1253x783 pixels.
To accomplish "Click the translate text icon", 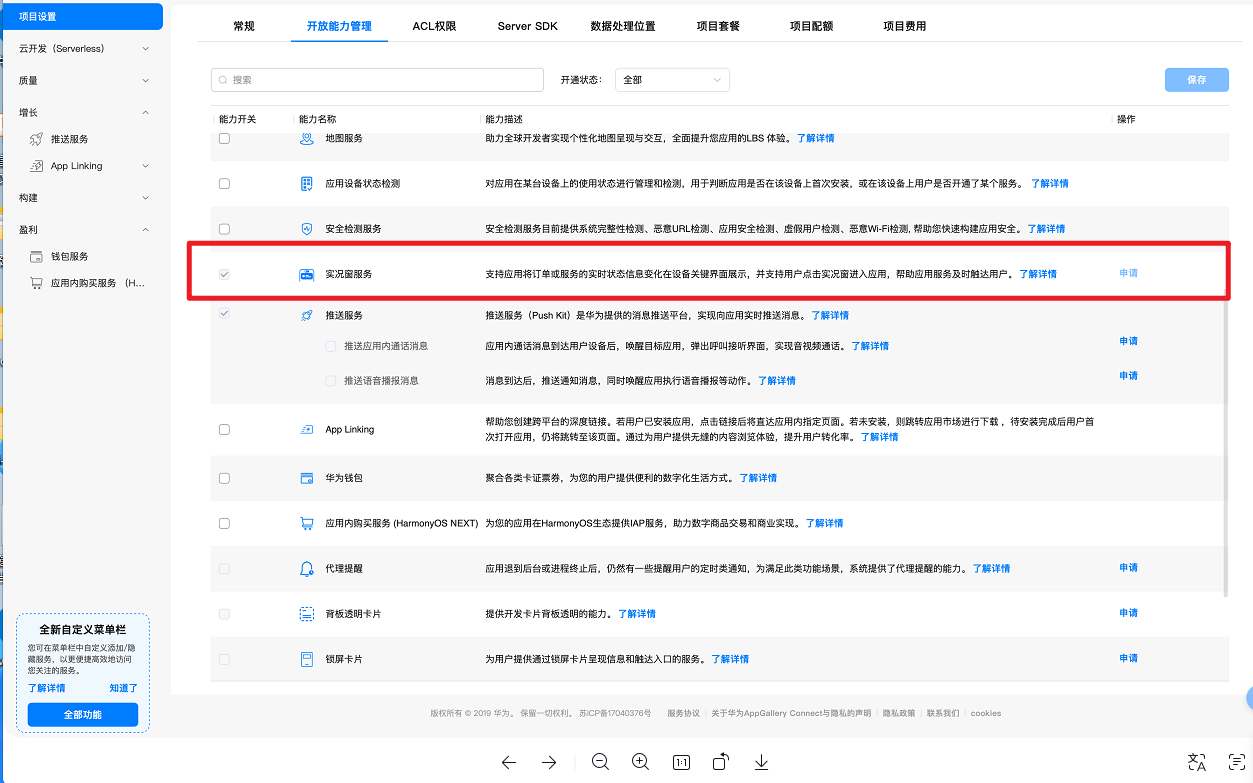I will (x=1197, y=762).
